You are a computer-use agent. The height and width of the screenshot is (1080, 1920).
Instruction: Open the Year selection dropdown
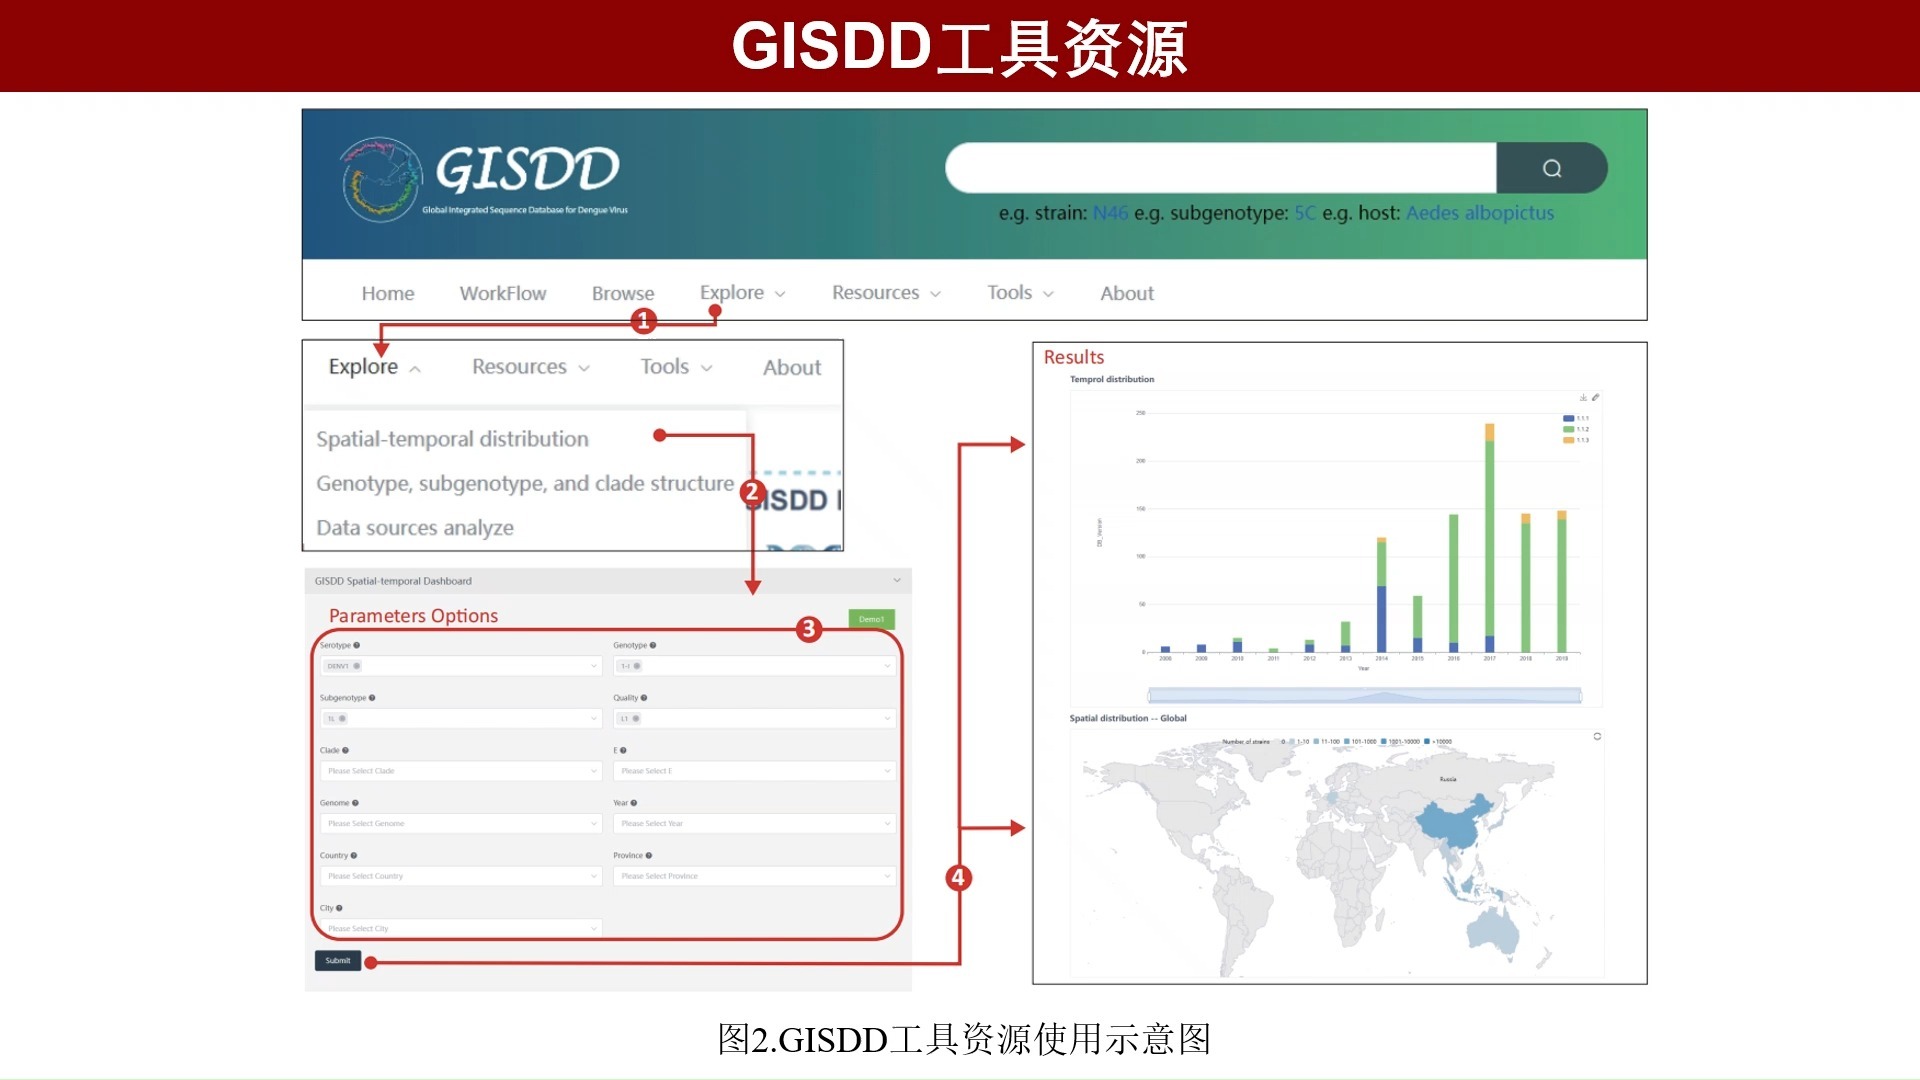pyautogui.click(x=754, y=823)
